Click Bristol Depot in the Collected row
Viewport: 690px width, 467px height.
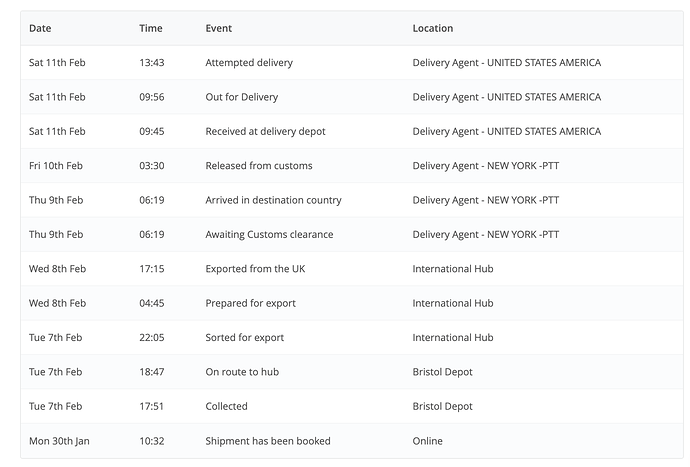pyautogui.click(x=442, y=406)
